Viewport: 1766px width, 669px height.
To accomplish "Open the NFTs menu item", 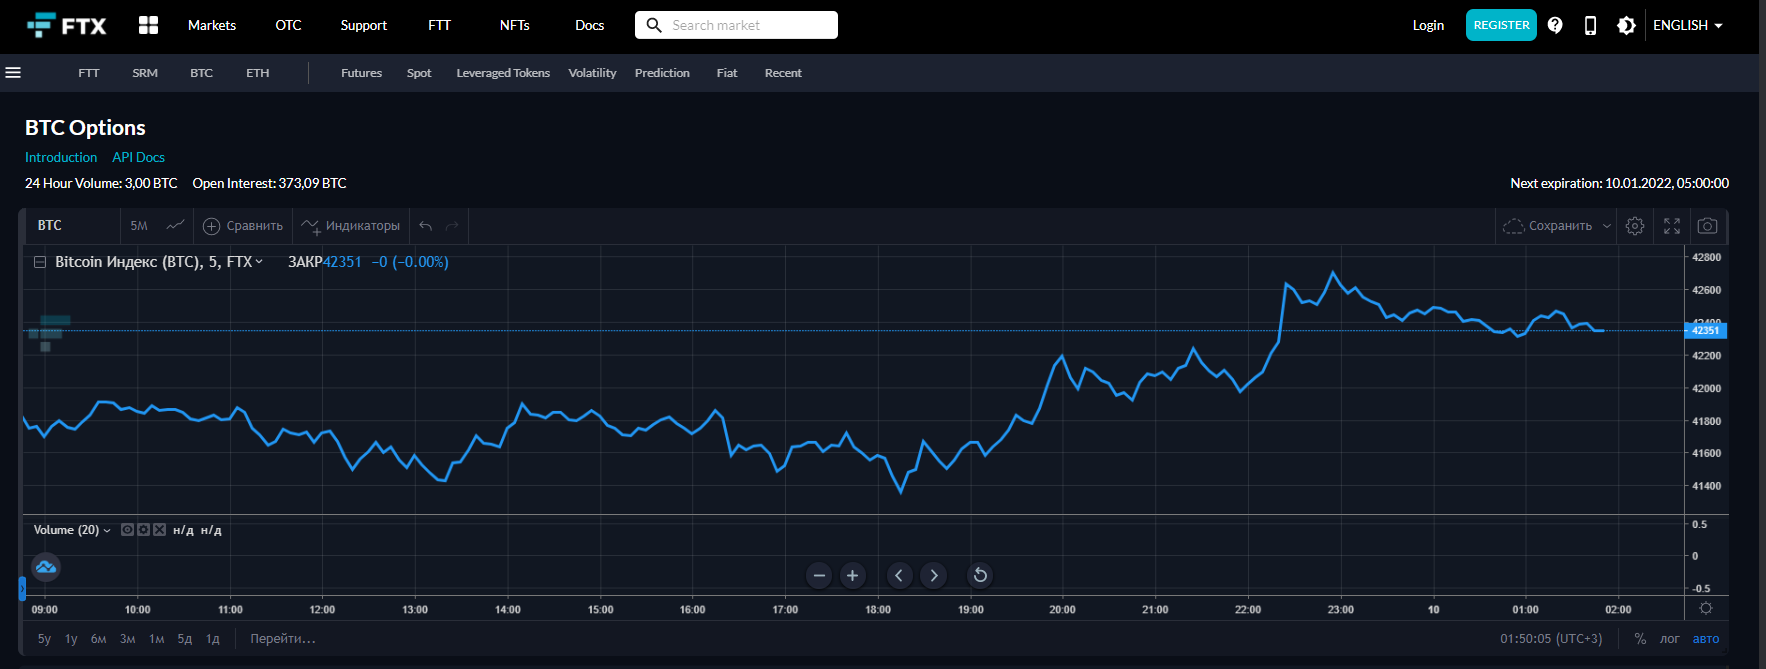I will point(514,25).
